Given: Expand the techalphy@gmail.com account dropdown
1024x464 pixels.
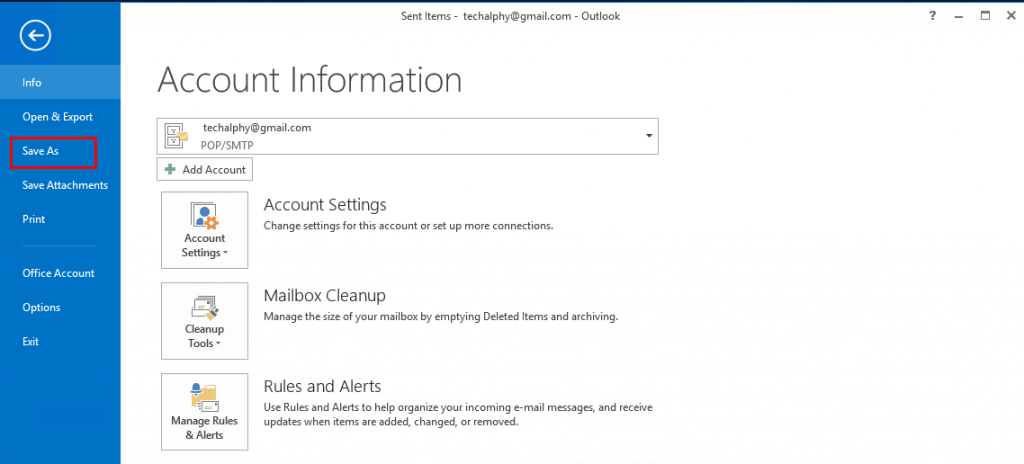Looking at the screenshot, I should pos(649,136).
